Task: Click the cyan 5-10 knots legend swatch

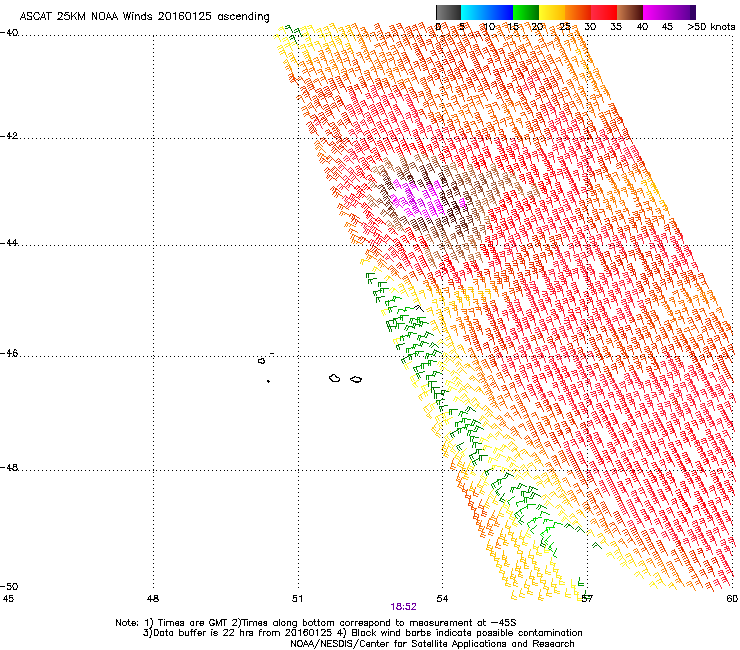Action: point(474,12)
